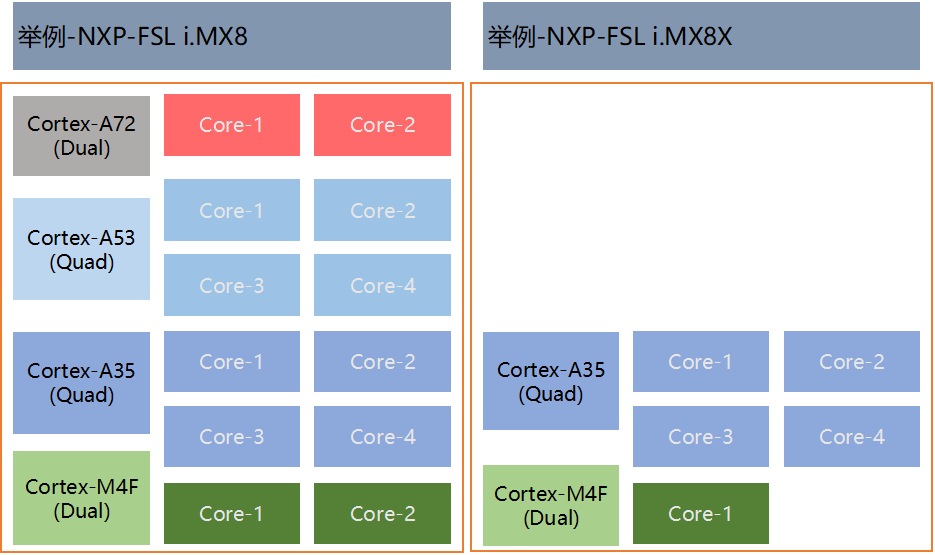Select the i.MX8 Cortex-A35 (Quad) block
Screen dimensions: 935x555
point(82,383)
